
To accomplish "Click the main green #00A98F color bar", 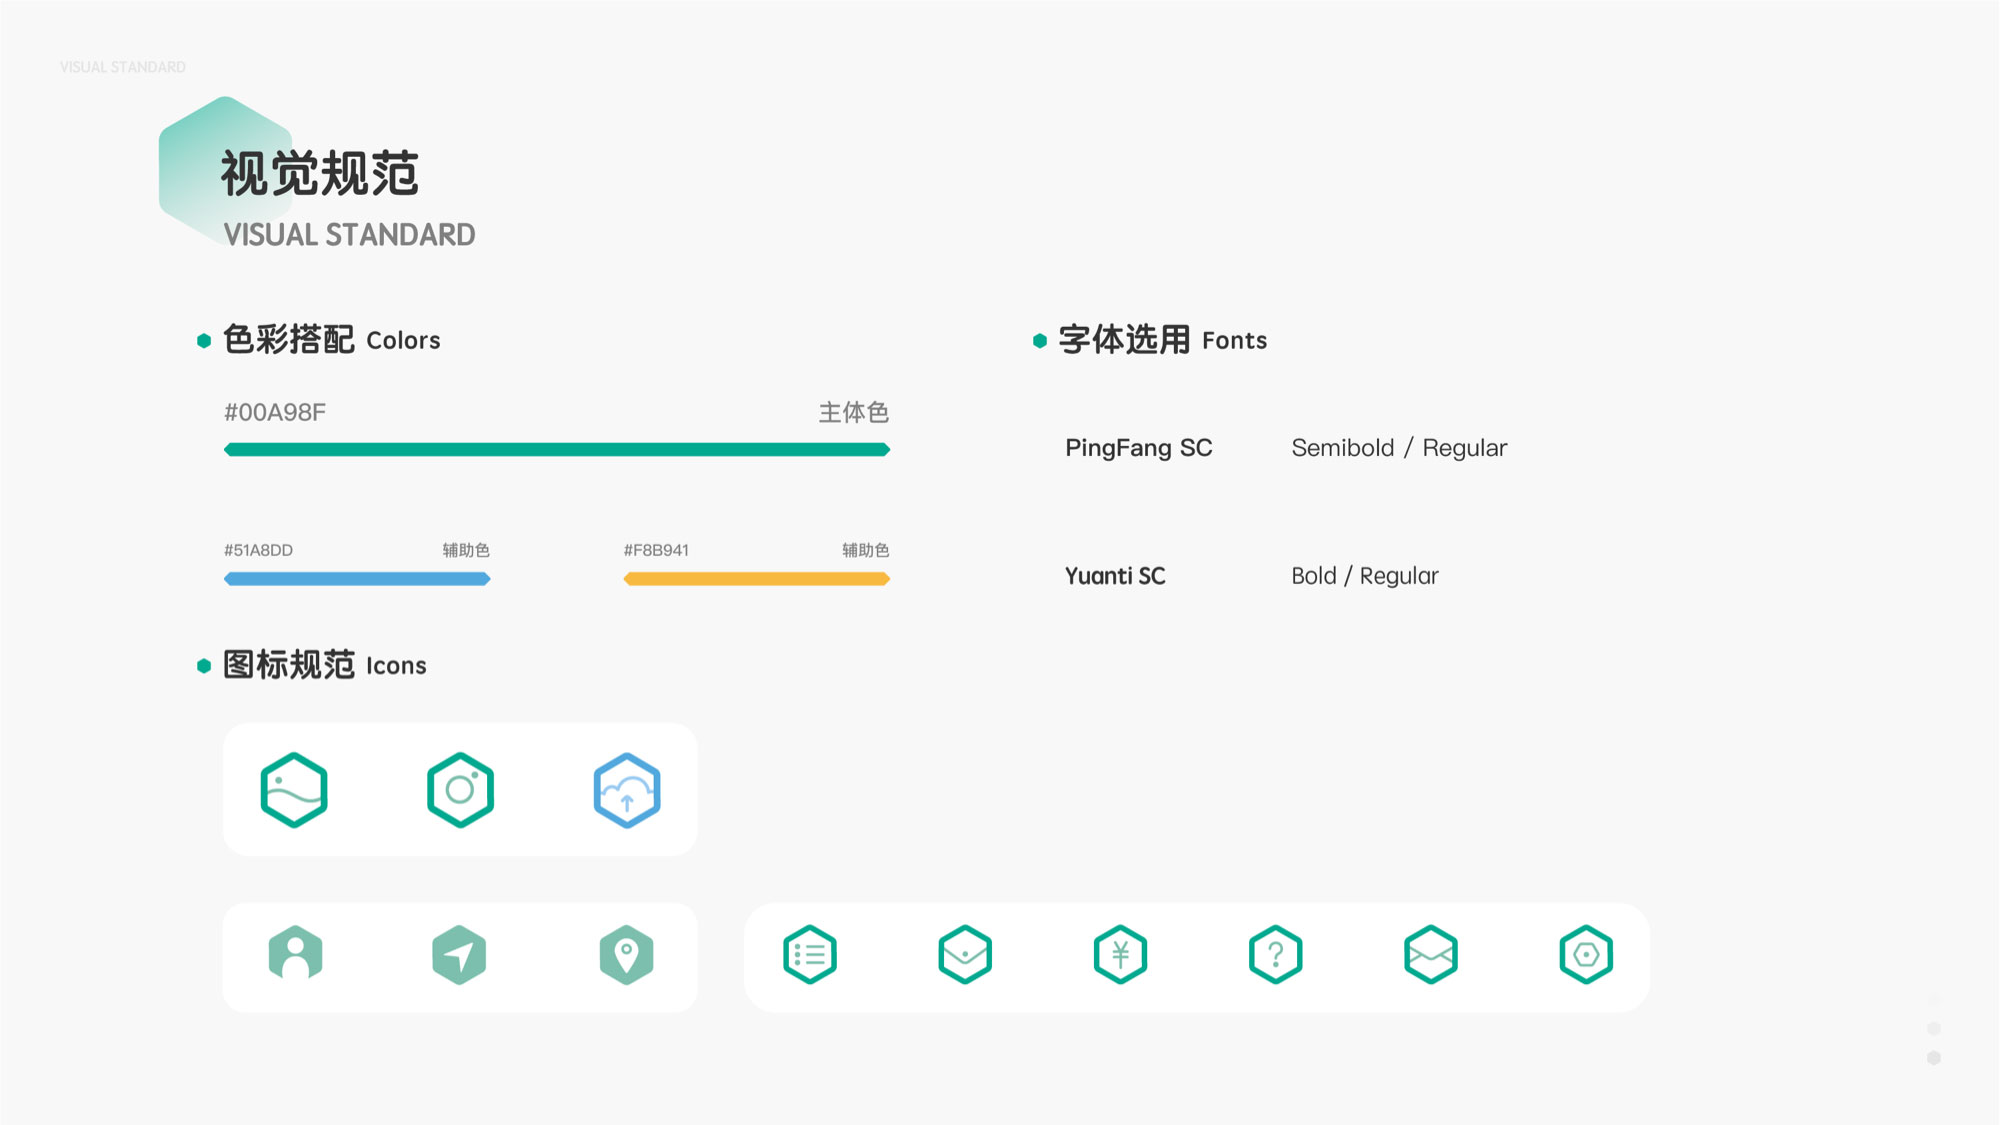I will (x=557, y=449).
